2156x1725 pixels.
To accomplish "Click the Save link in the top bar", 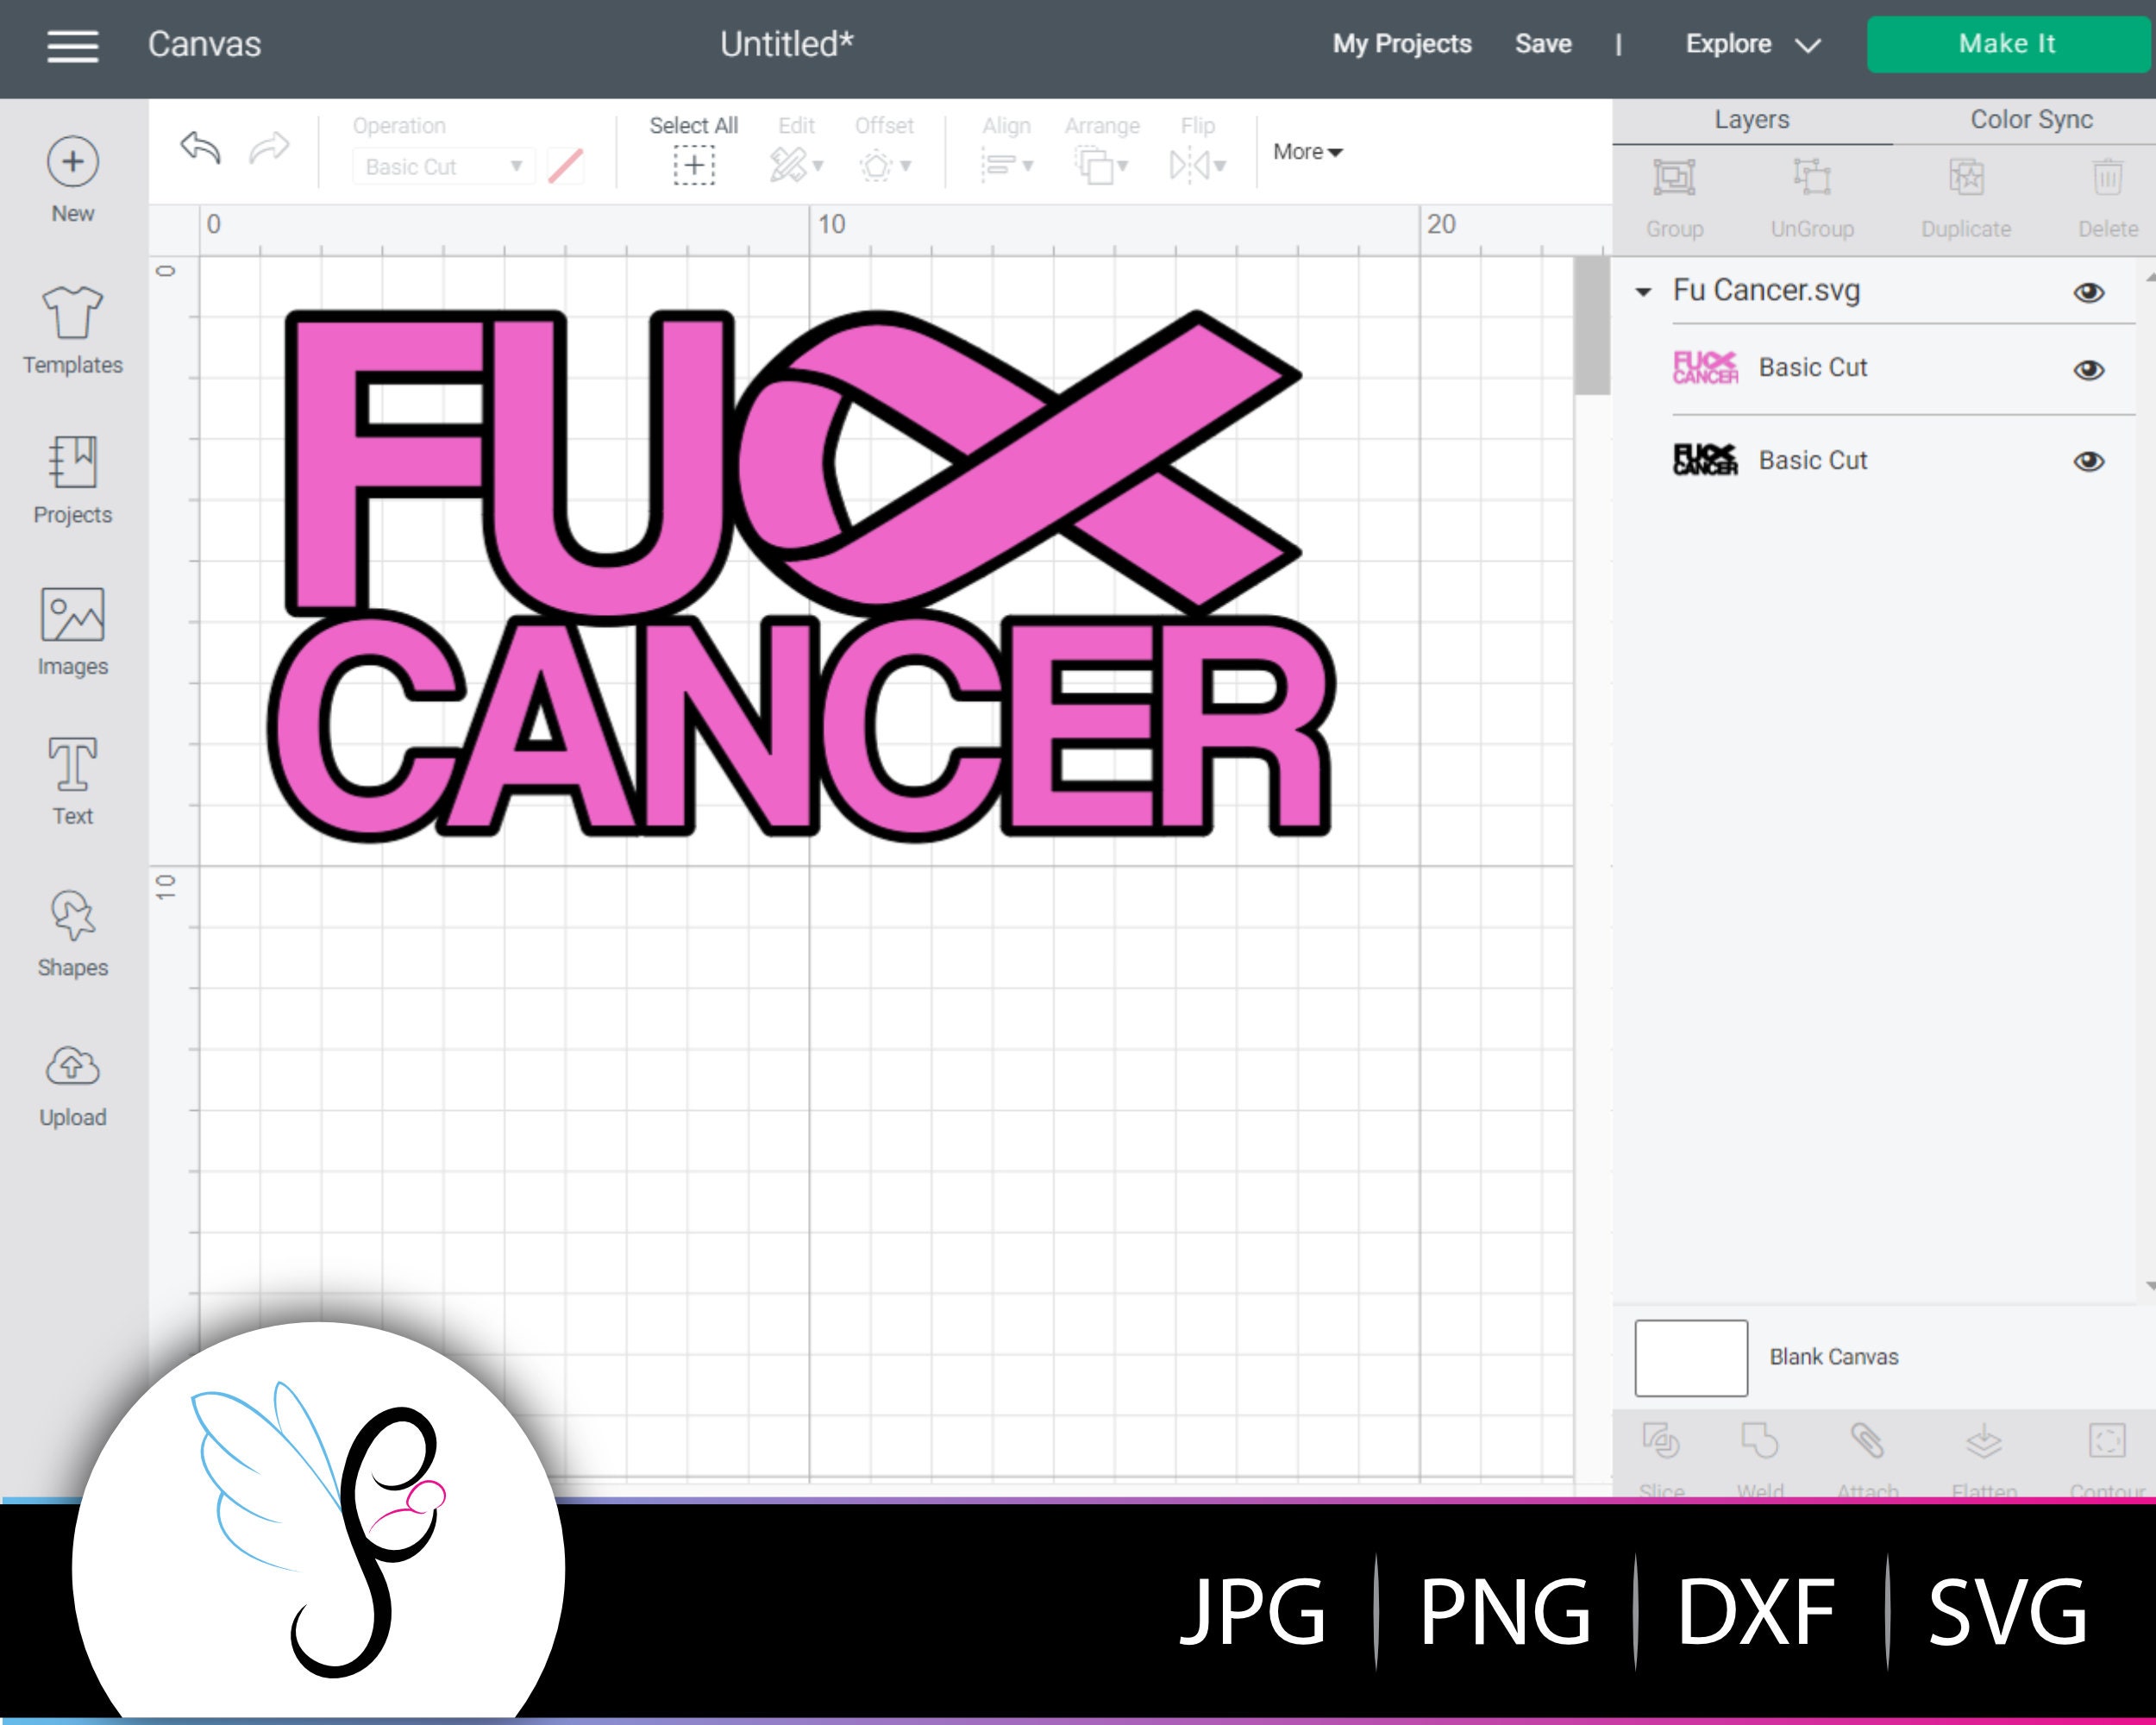I will [x=1544, y=43].
